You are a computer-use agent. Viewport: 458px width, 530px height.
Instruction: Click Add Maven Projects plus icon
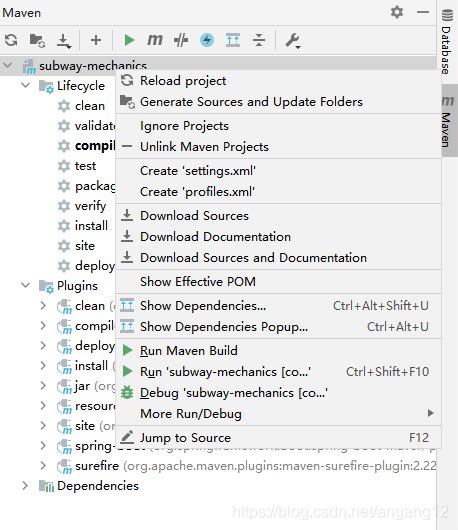point(96,40)
